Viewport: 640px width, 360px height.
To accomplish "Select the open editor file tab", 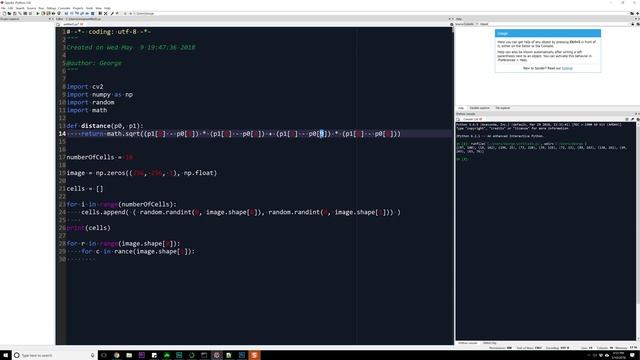I will 73,24.
